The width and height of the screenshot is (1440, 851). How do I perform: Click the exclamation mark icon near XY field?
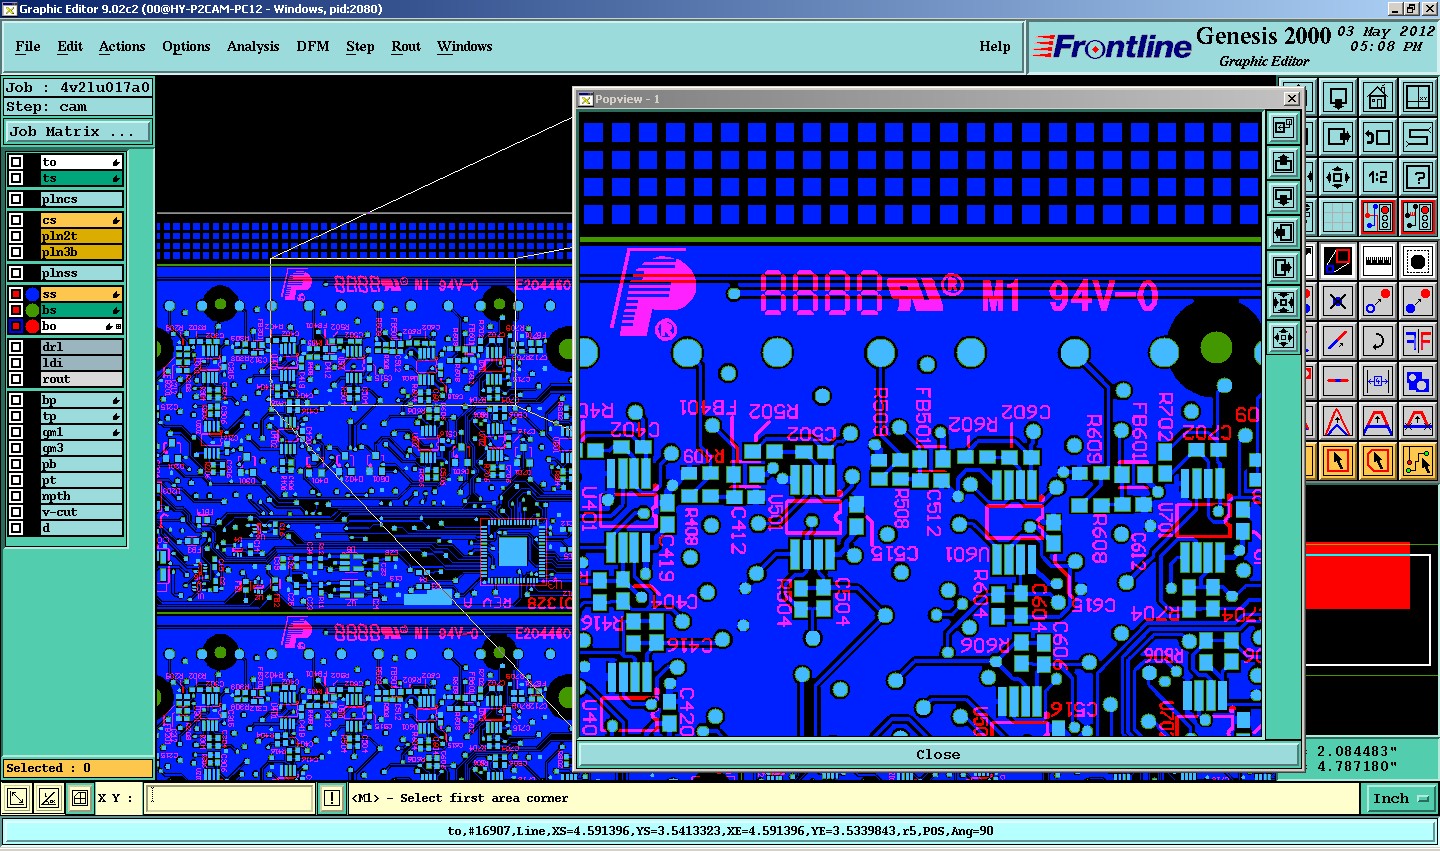[332, 798]
